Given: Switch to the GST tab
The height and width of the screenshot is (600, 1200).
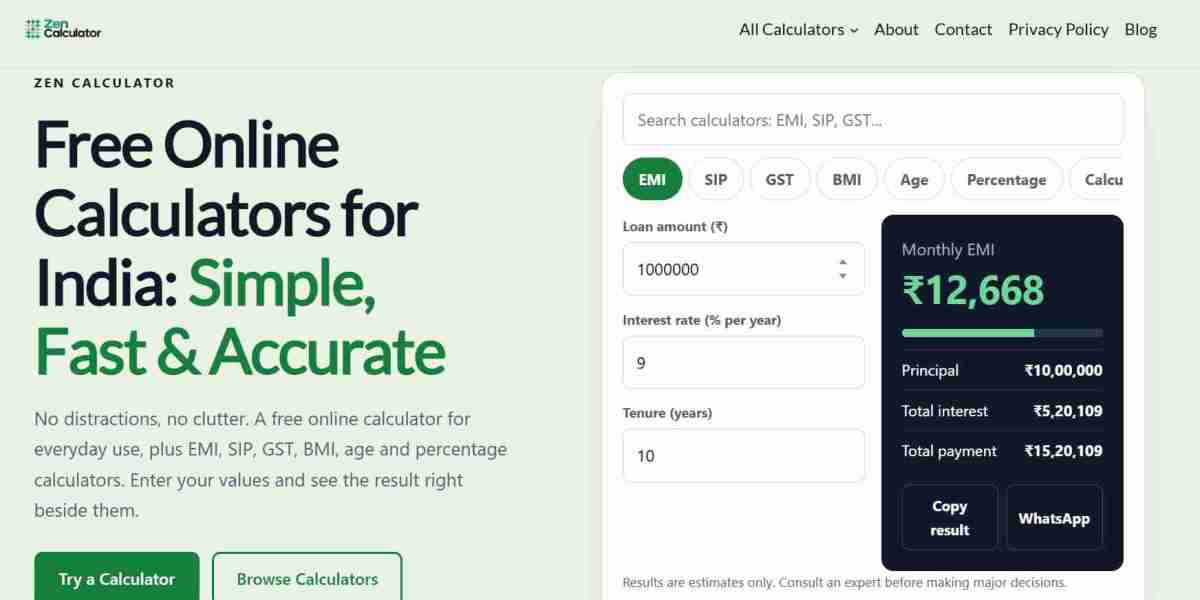Looking at the screenshot, I should (x=780, y=179).
